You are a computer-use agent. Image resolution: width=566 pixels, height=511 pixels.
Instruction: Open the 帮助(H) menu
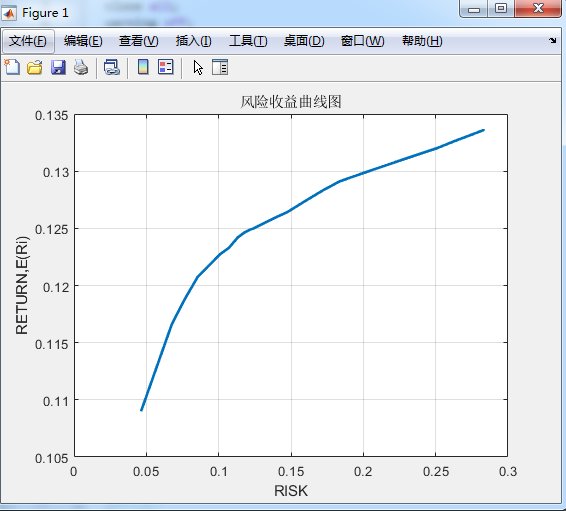click(422, 41)
